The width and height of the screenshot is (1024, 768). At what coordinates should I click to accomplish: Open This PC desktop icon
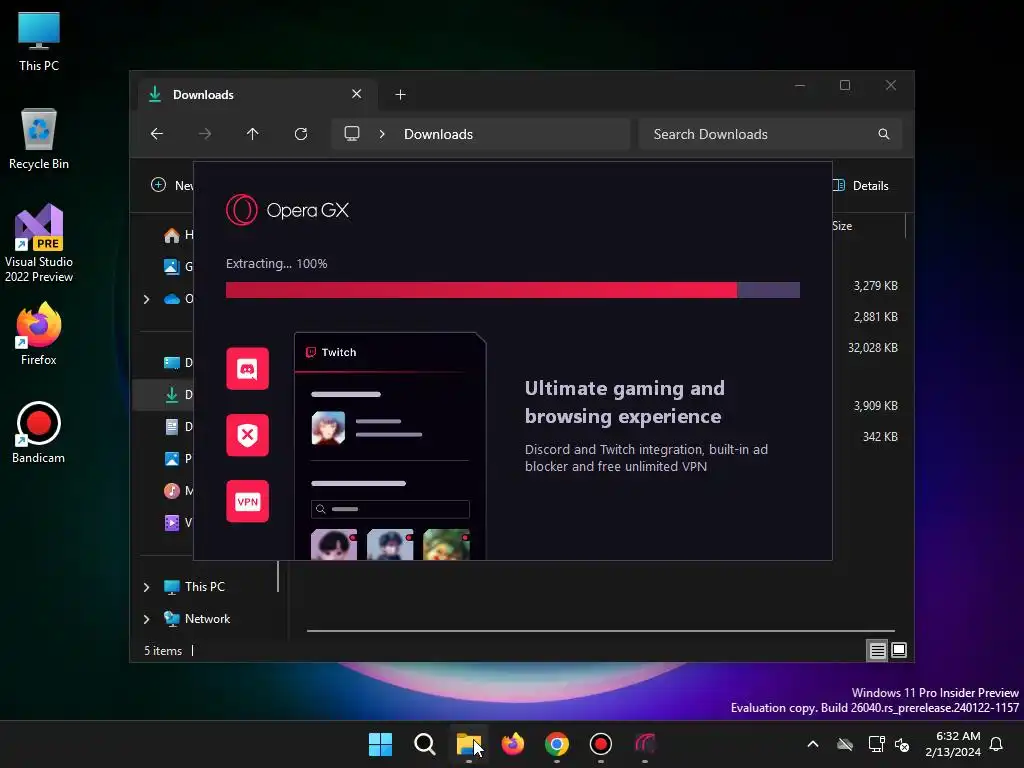(x=39, y=42)
